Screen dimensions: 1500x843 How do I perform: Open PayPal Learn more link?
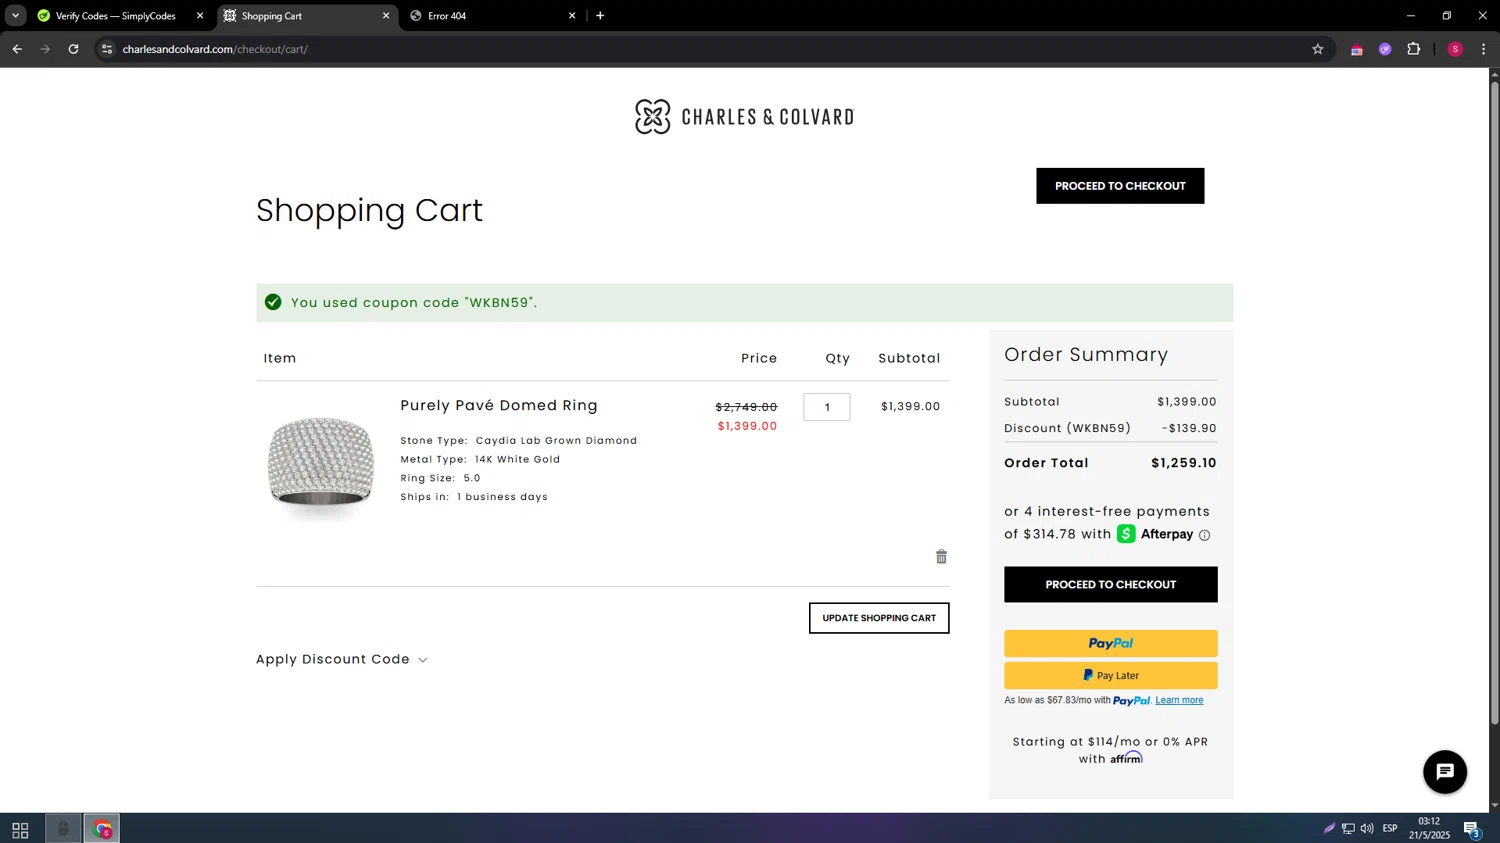click(x=1179, y=701)
